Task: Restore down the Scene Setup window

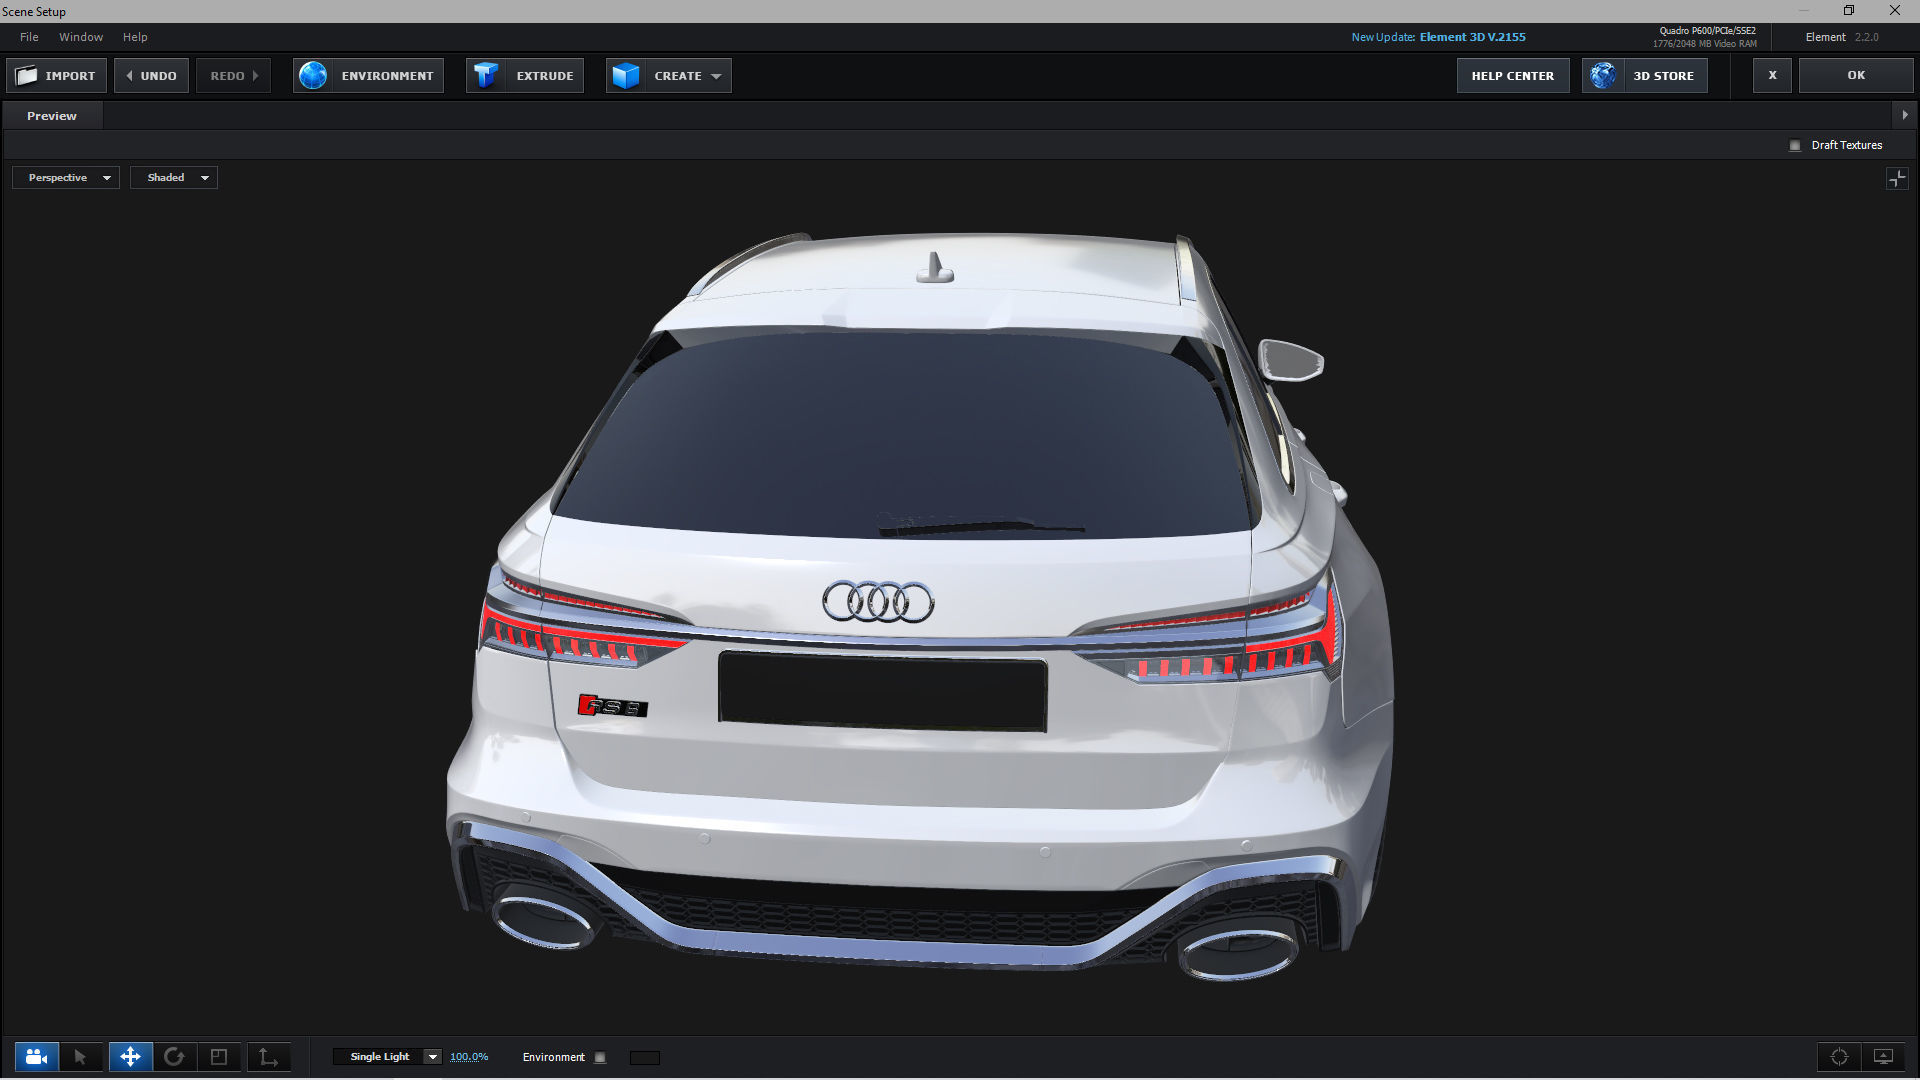Action: [x=1849, y=11]
